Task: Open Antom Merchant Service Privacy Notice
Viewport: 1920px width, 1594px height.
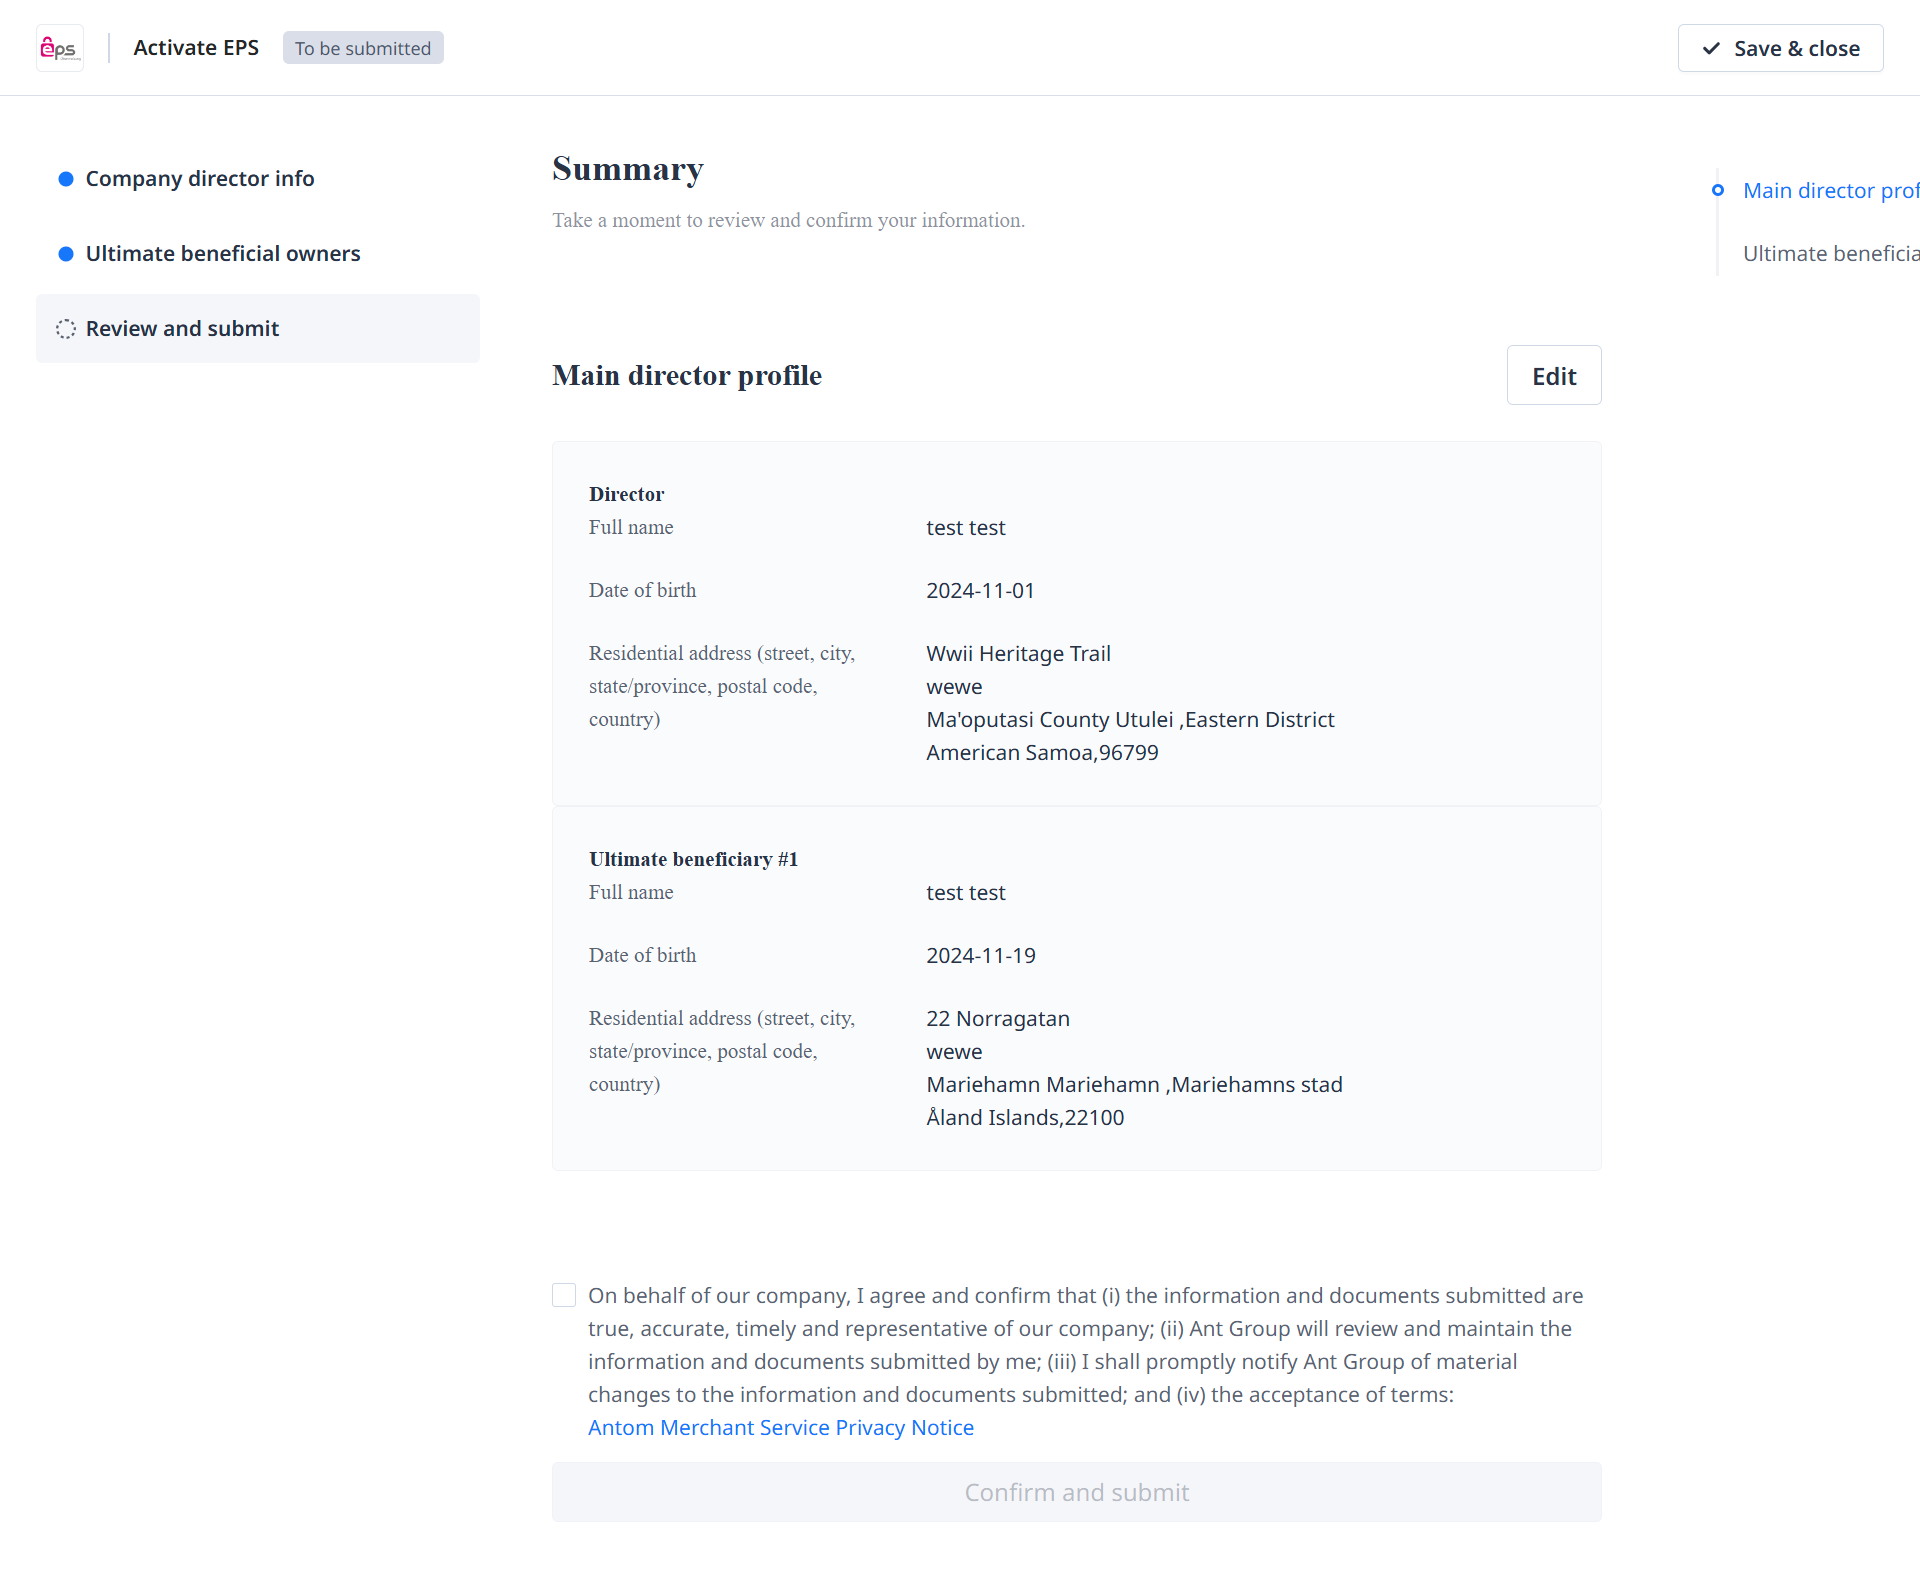Action: [x=780, y=1427]
